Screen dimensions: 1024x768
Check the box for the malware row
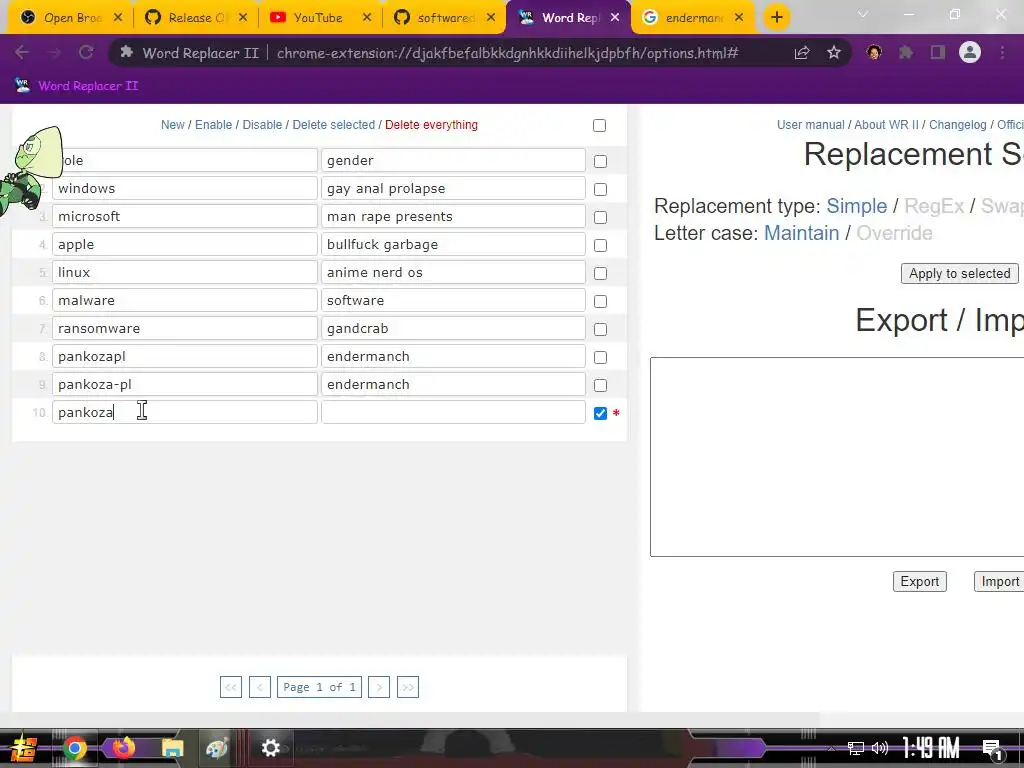[x=600, y=302]
